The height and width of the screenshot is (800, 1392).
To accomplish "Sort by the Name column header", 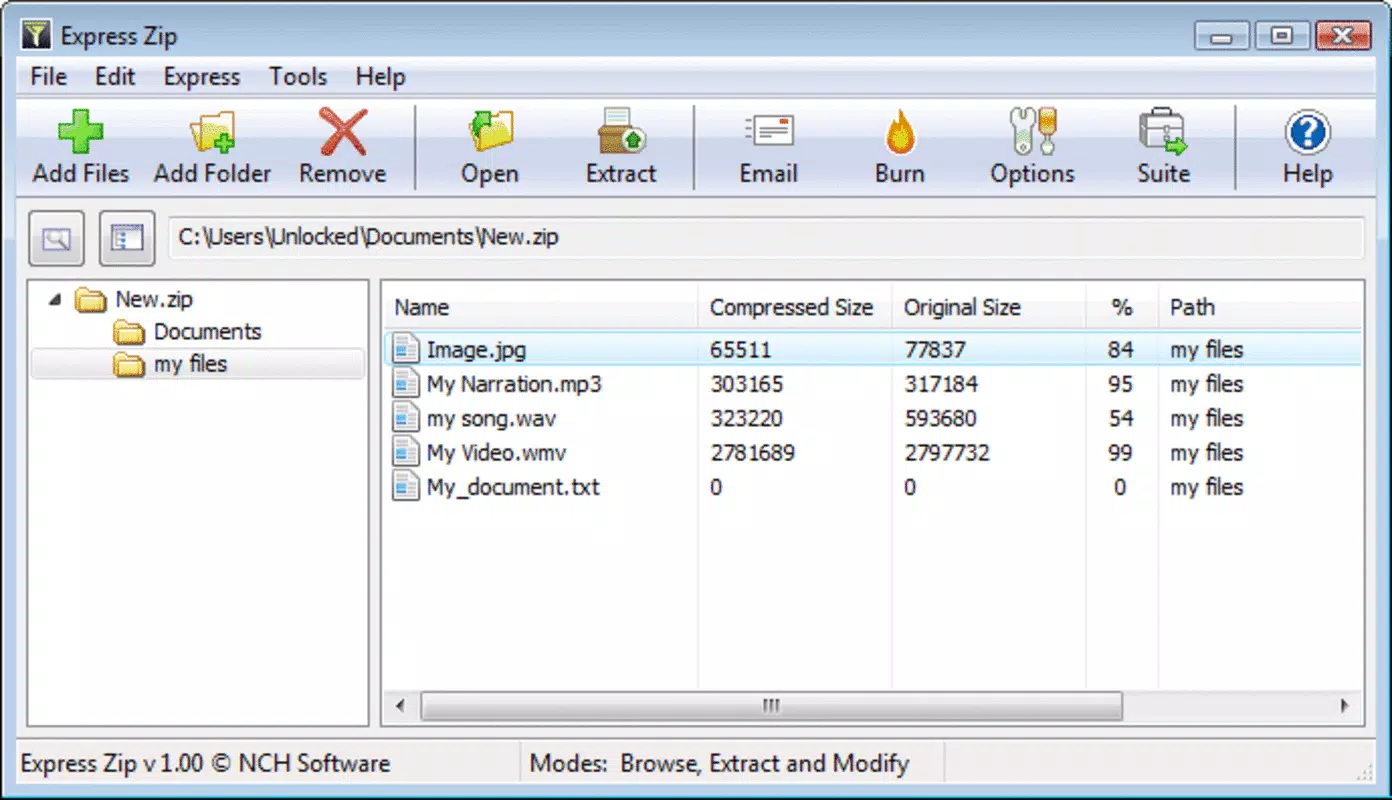I will click(x=540, y=307).
